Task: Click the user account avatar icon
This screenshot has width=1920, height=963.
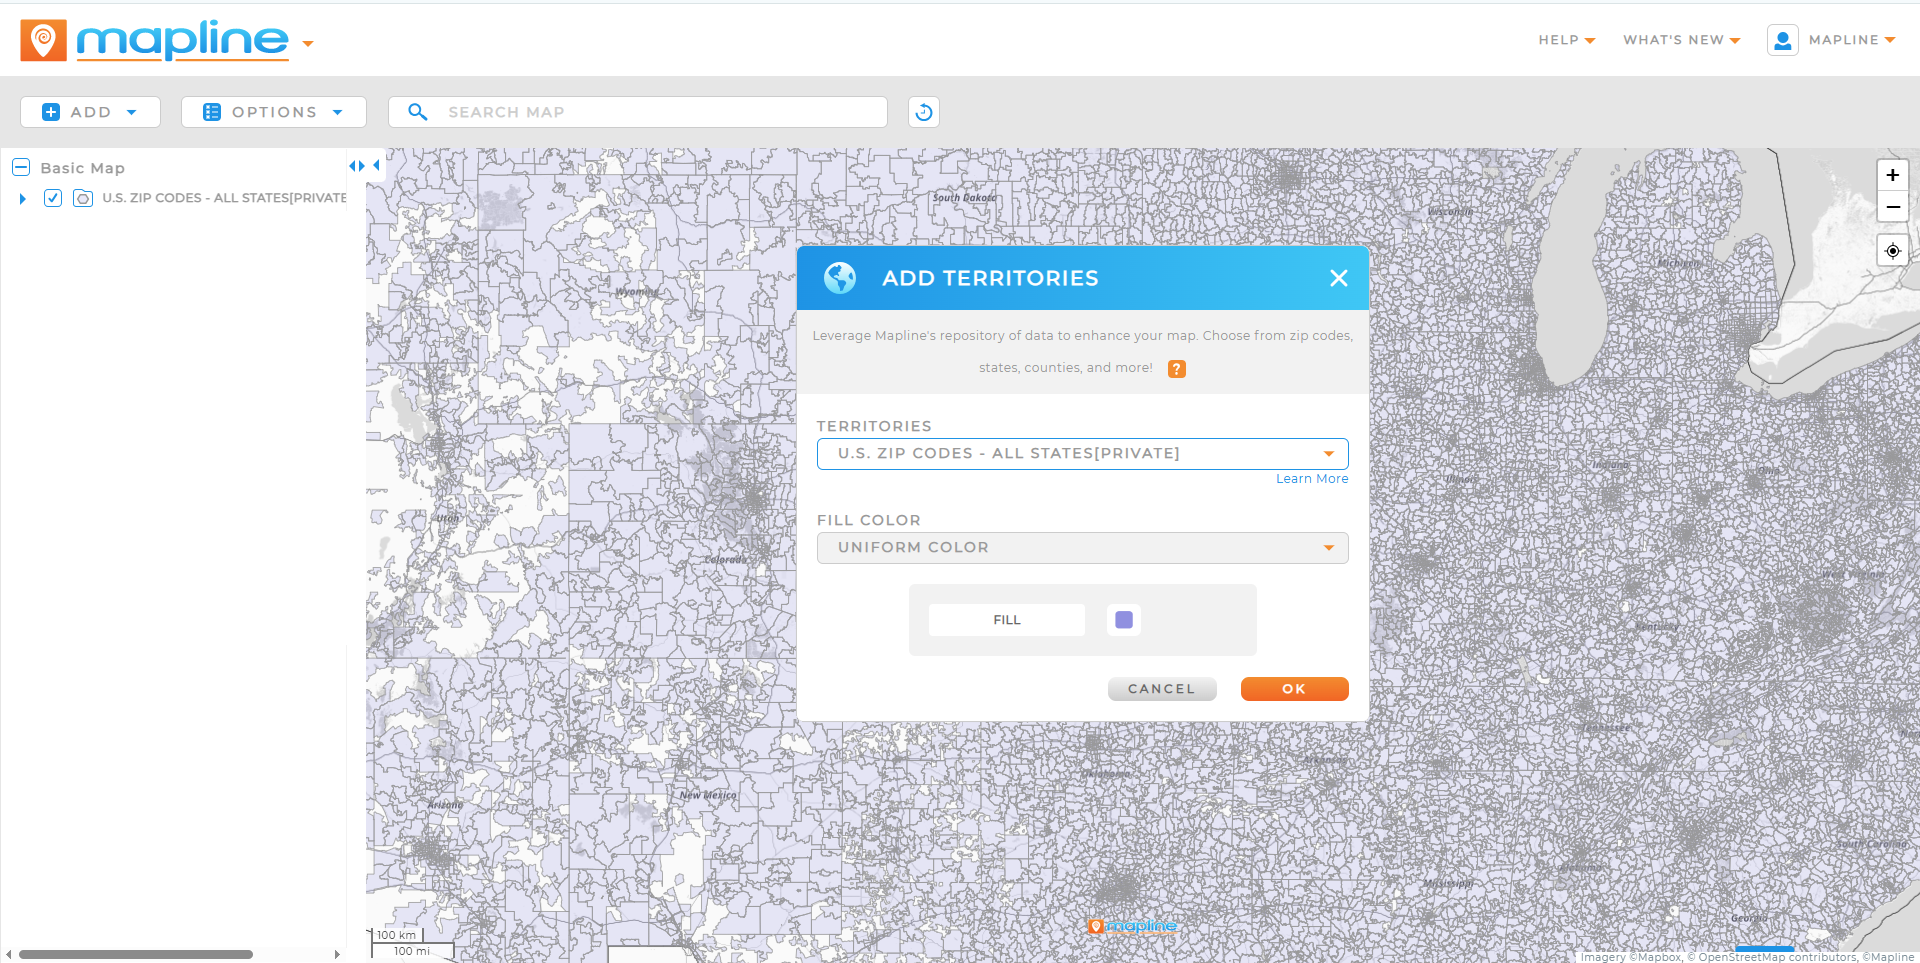Action: pyautogui.click(x=1782, y=40)
